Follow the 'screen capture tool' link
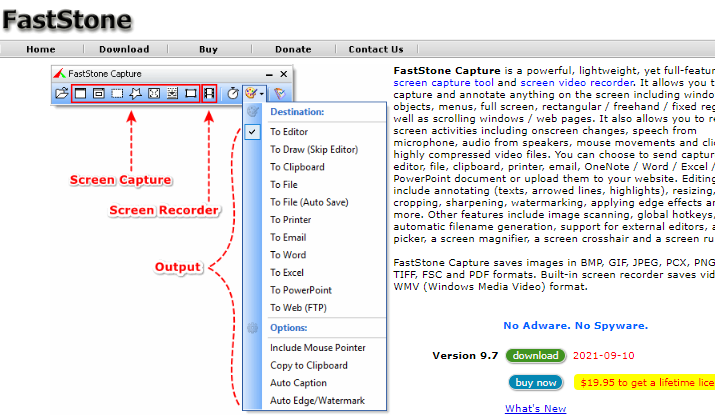This screenshot has height=420, width=715. [x=443, y=83]
